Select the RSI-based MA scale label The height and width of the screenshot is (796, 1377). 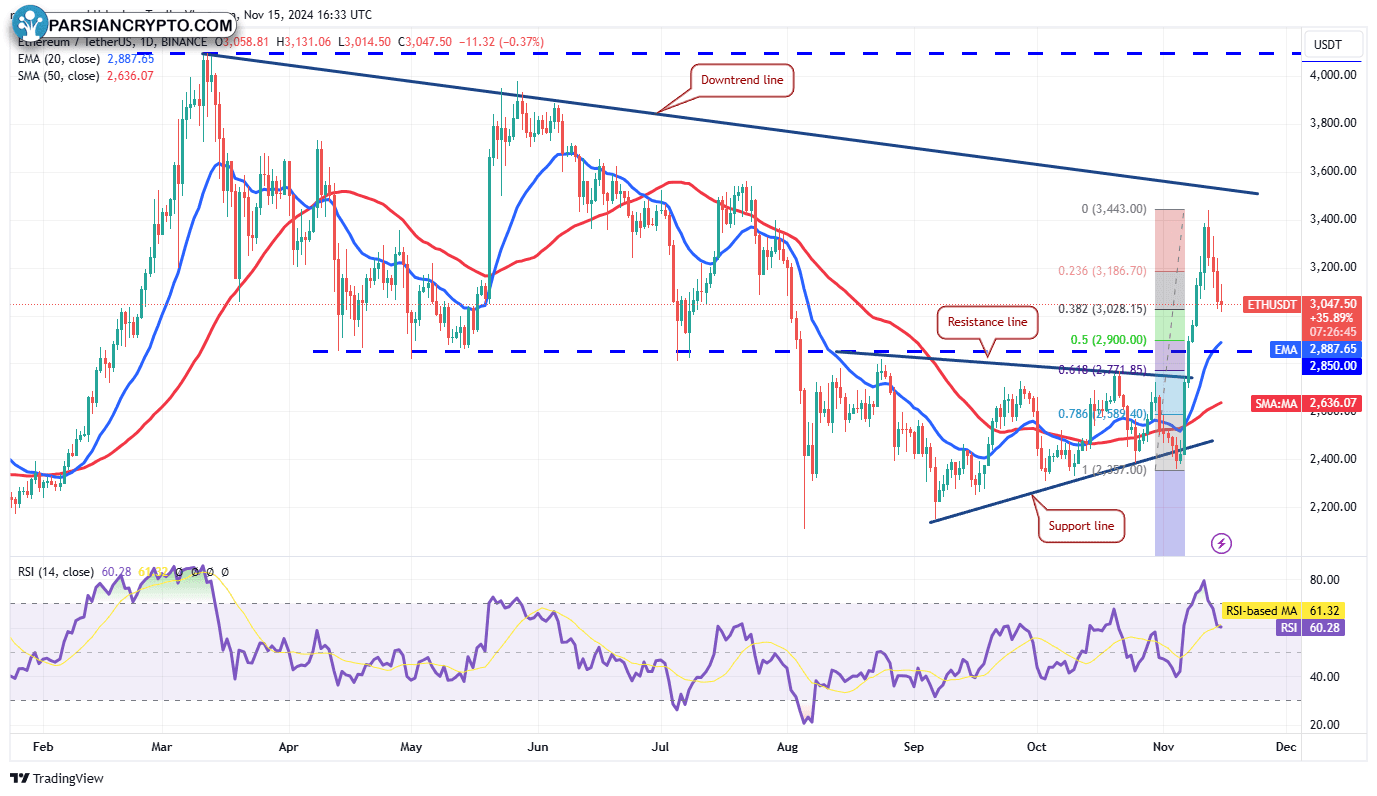[x=1263, y=611]
